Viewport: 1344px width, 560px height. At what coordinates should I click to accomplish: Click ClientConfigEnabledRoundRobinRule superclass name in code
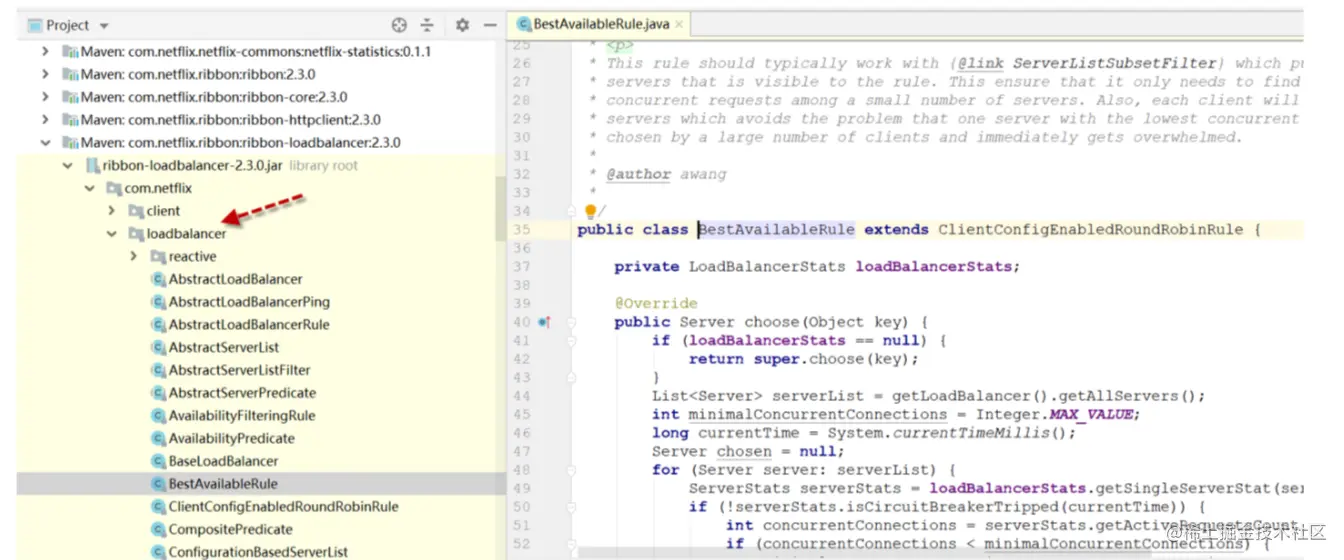(x=1090, y=230)
